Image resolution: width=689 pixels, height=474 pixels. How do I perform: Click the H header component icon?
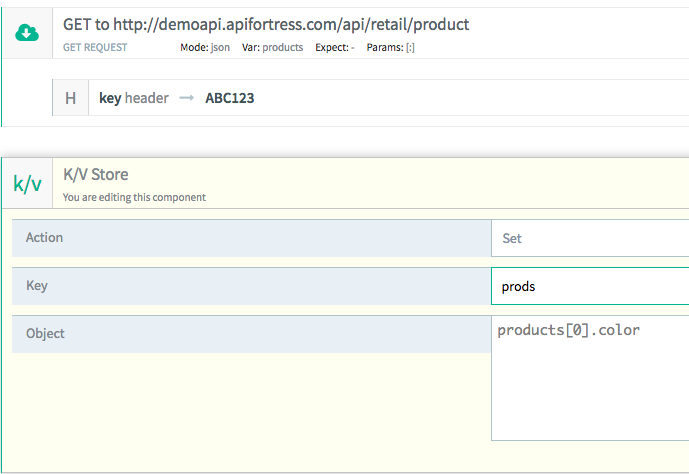[x=70, y=98]
